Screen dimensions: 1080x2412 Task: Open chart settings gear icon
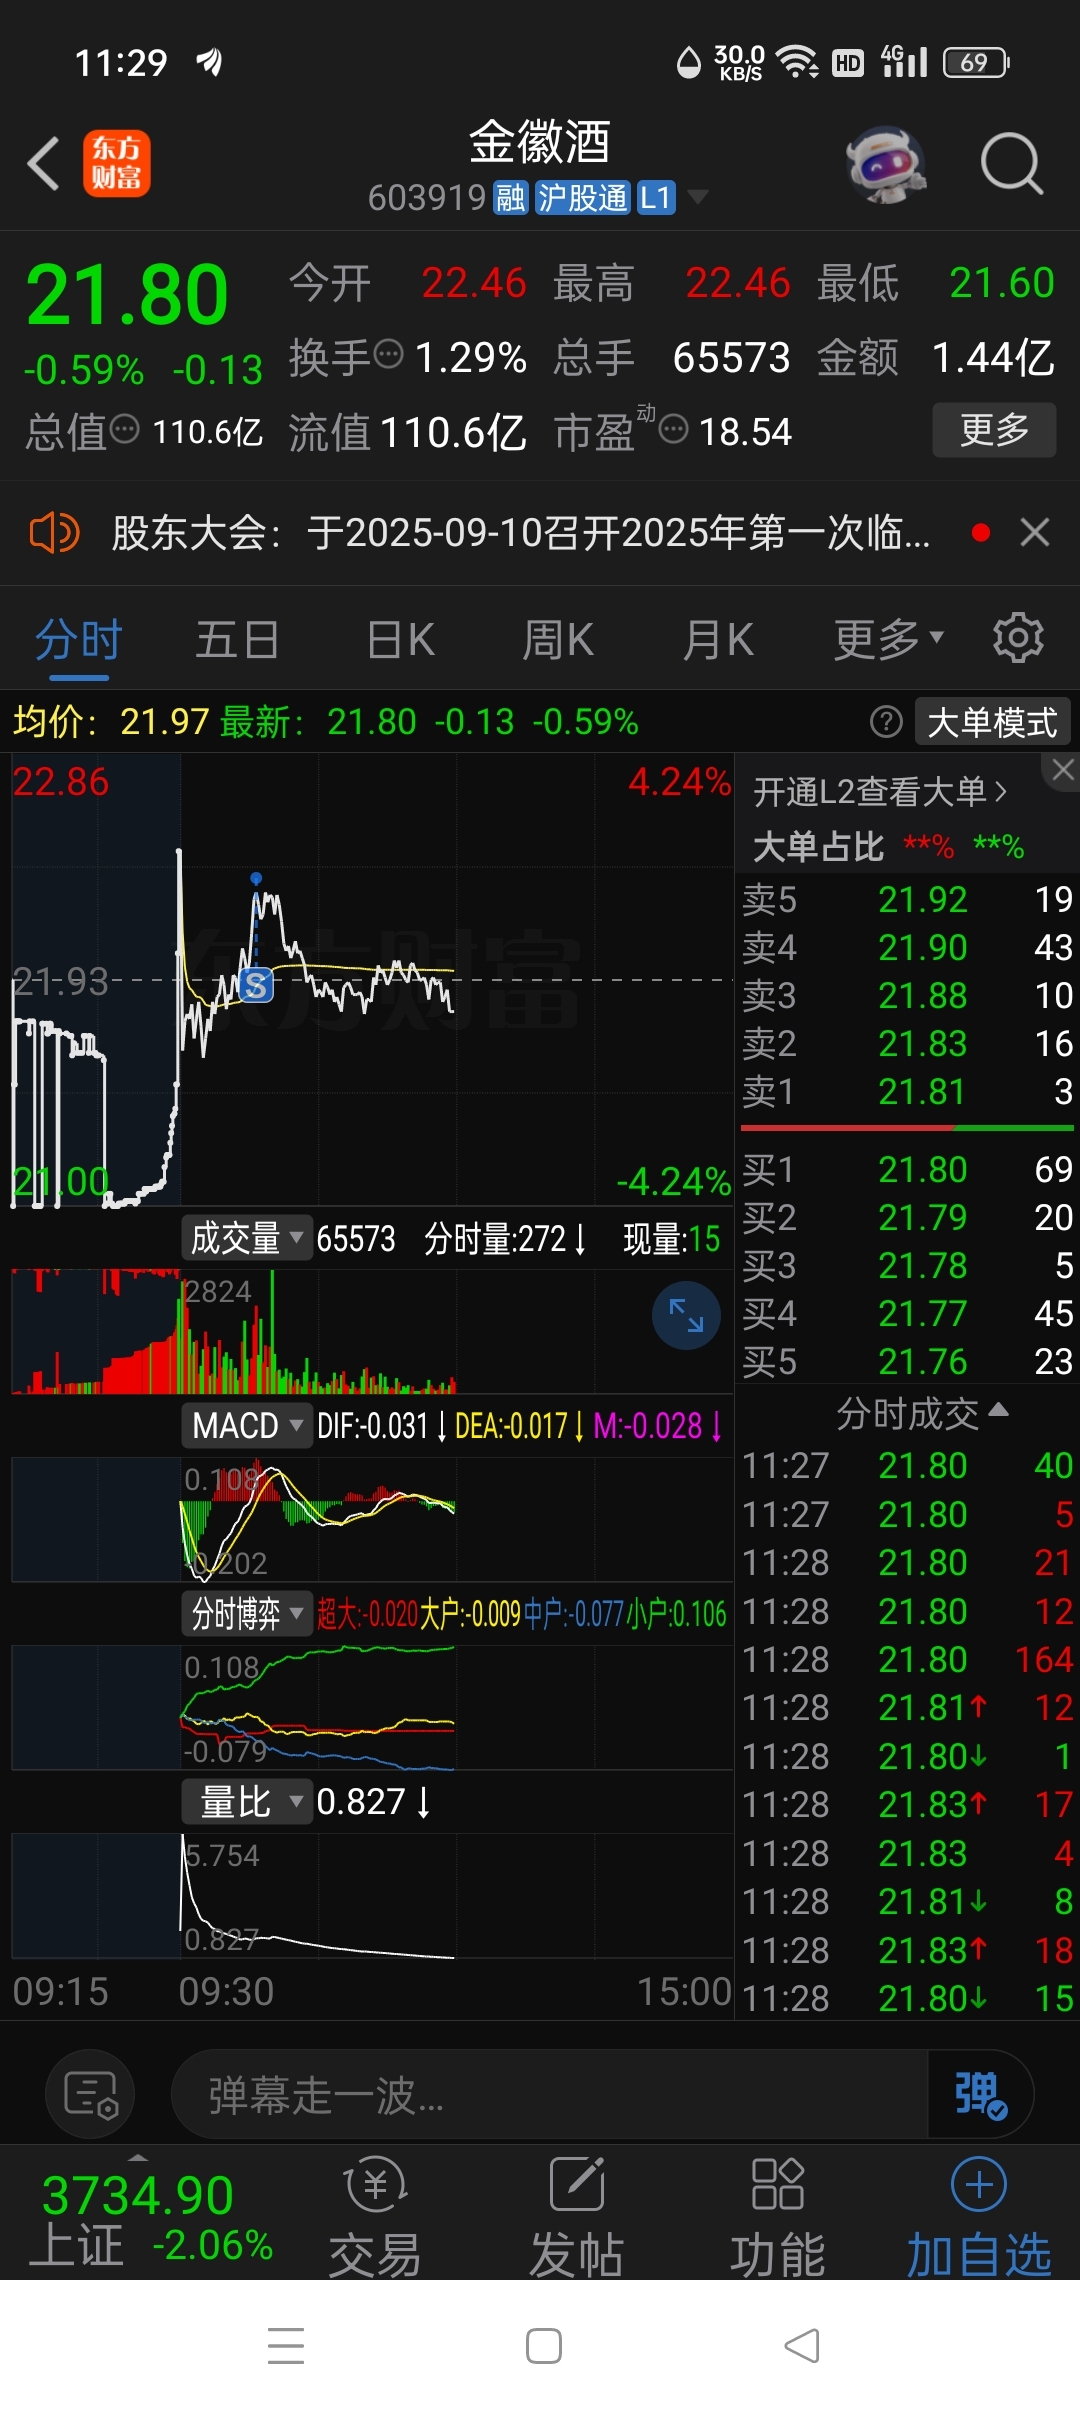pos(1018,638)
